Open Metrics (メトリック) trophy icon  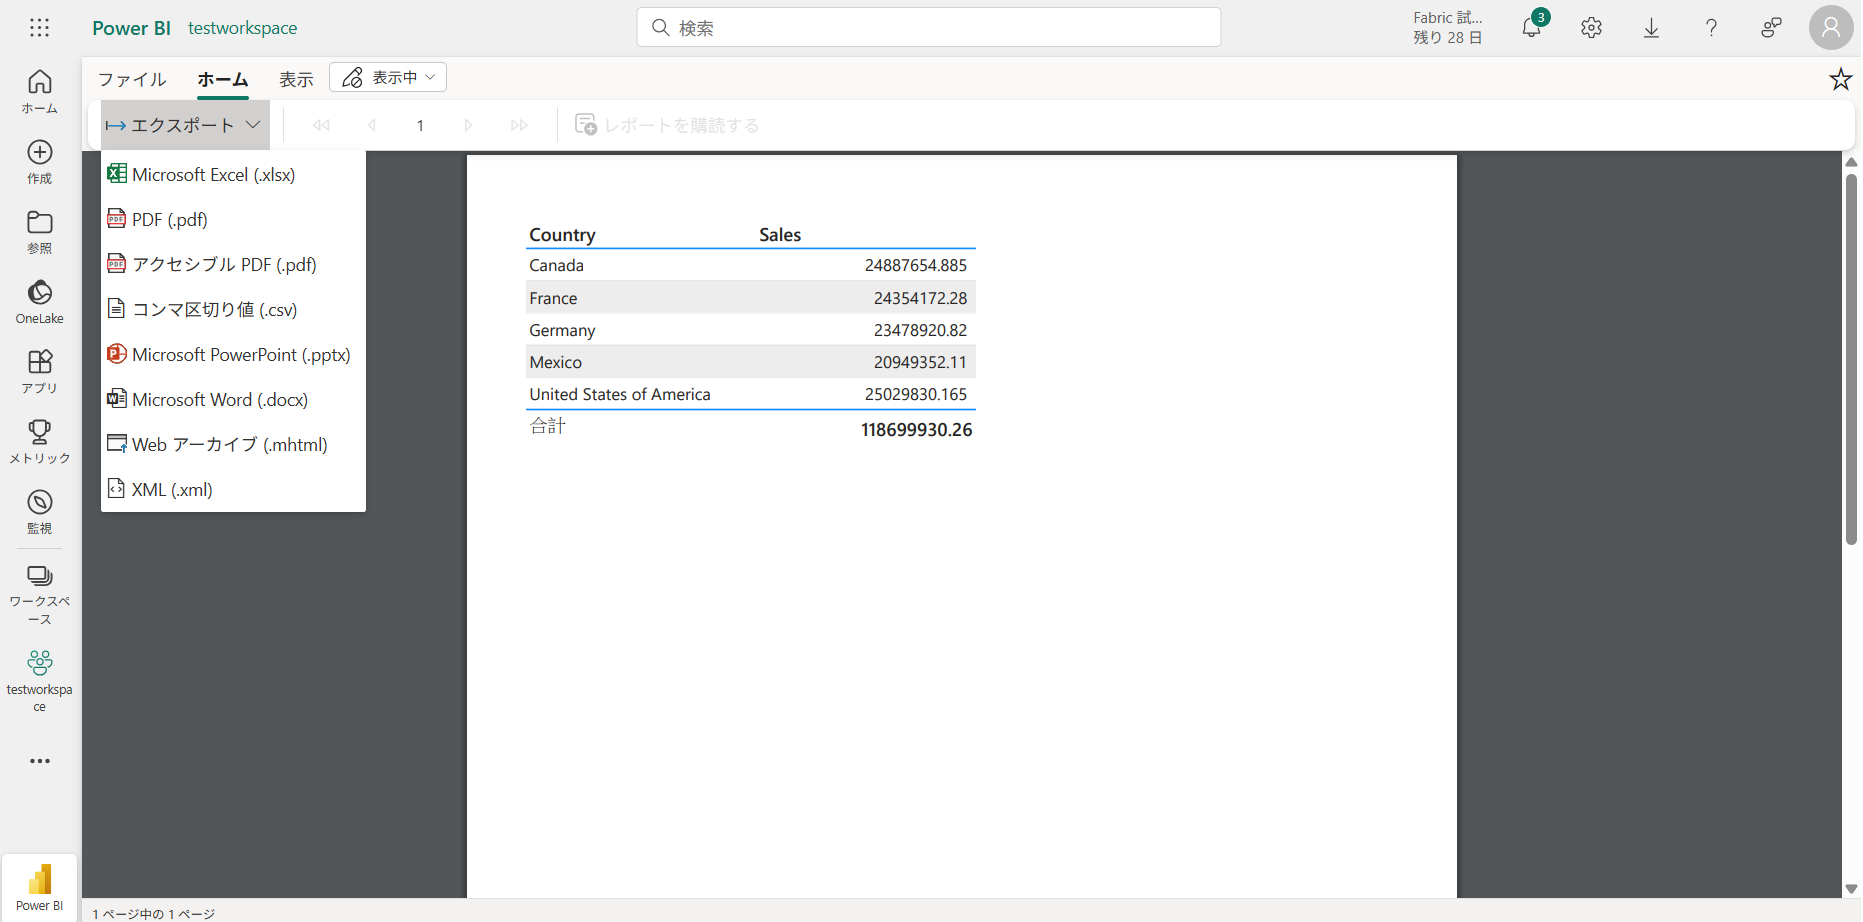40,441
